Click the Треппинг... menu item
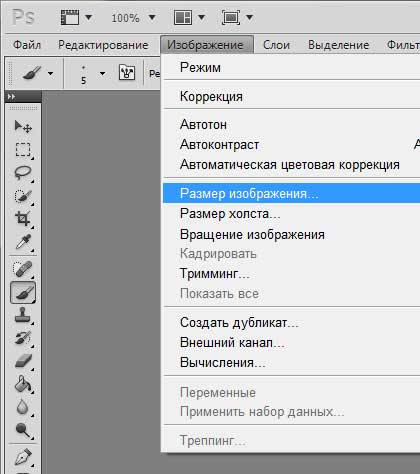420x474 pixels. [291, 441]
